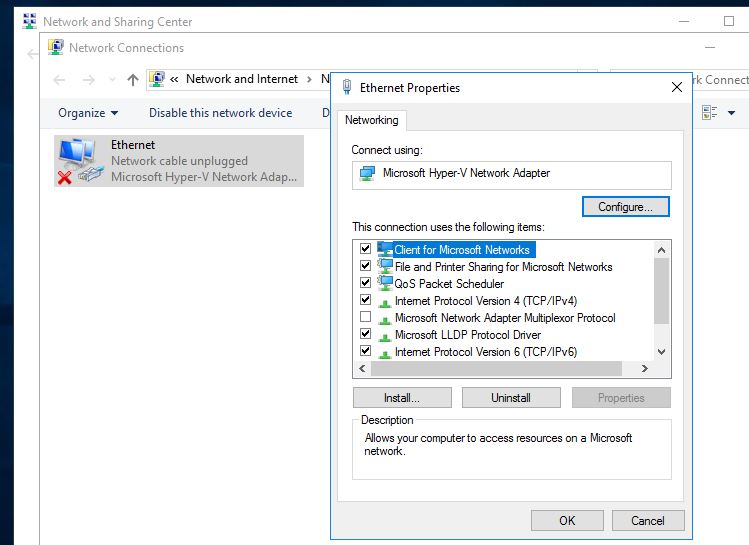Select 'Microsoft Network Adapter Multiplexor Protocol' item
The height and width of the screenshot is (545, 749).
pos(505,318)
